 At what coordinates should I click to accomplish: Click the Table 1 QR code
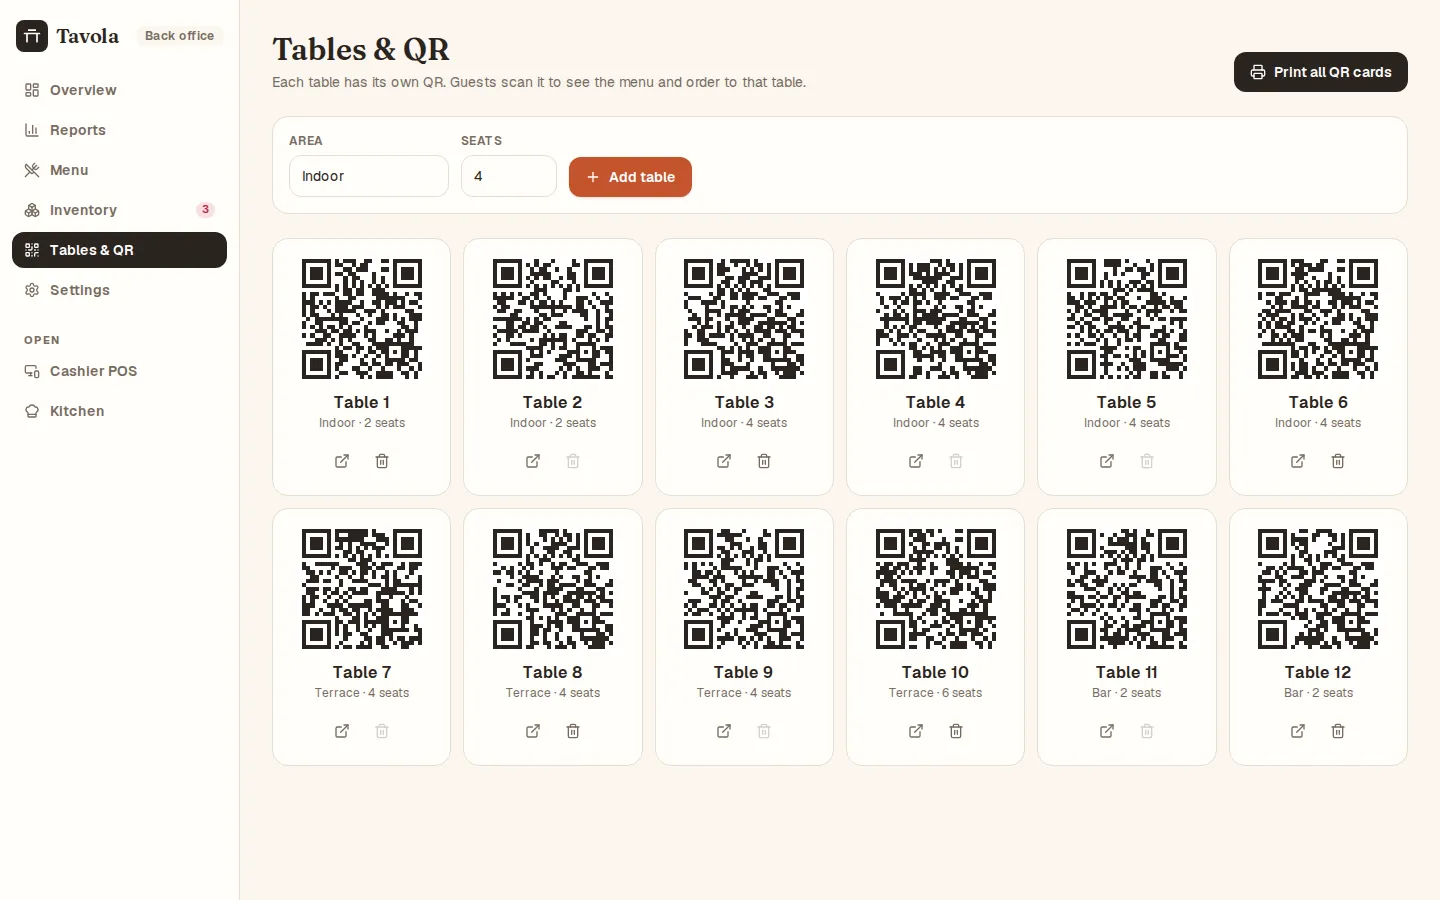point(362,319)
